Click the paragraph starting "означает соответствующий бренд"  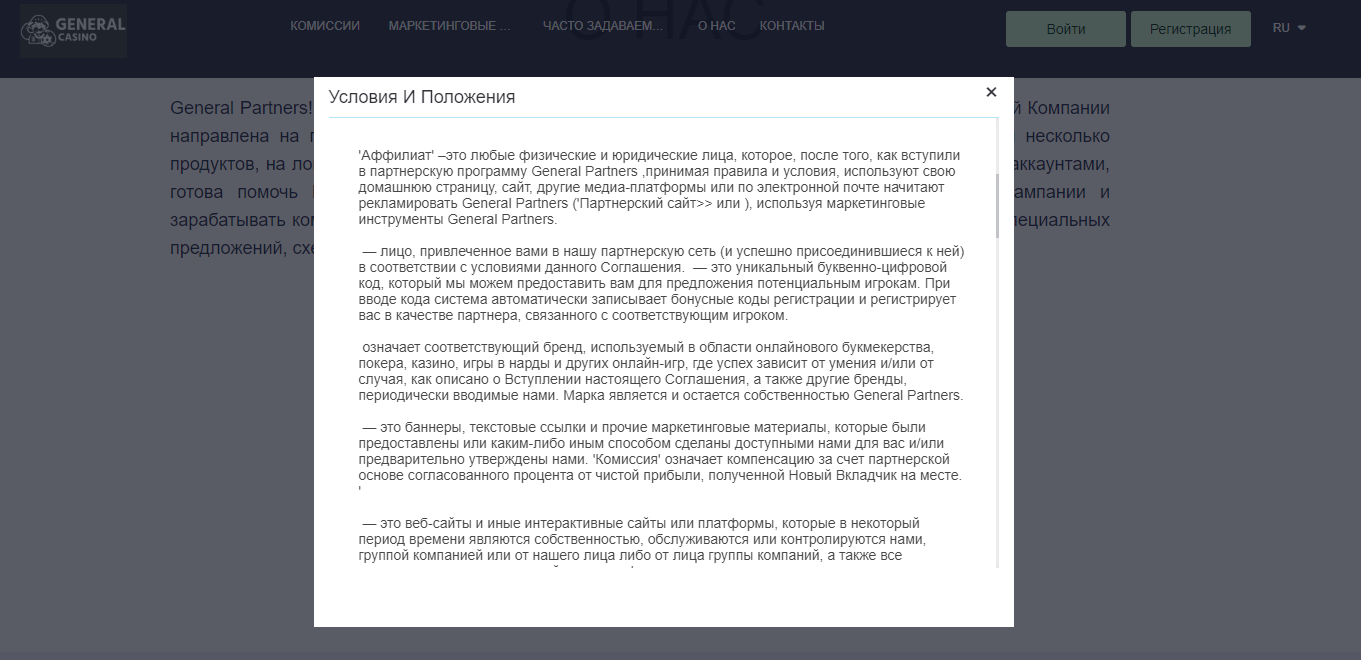click(x=660, y=371)
